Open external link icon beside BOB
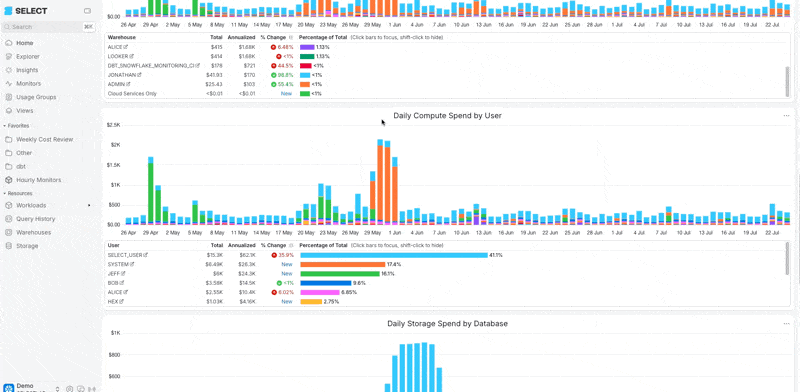 [122, 283]
